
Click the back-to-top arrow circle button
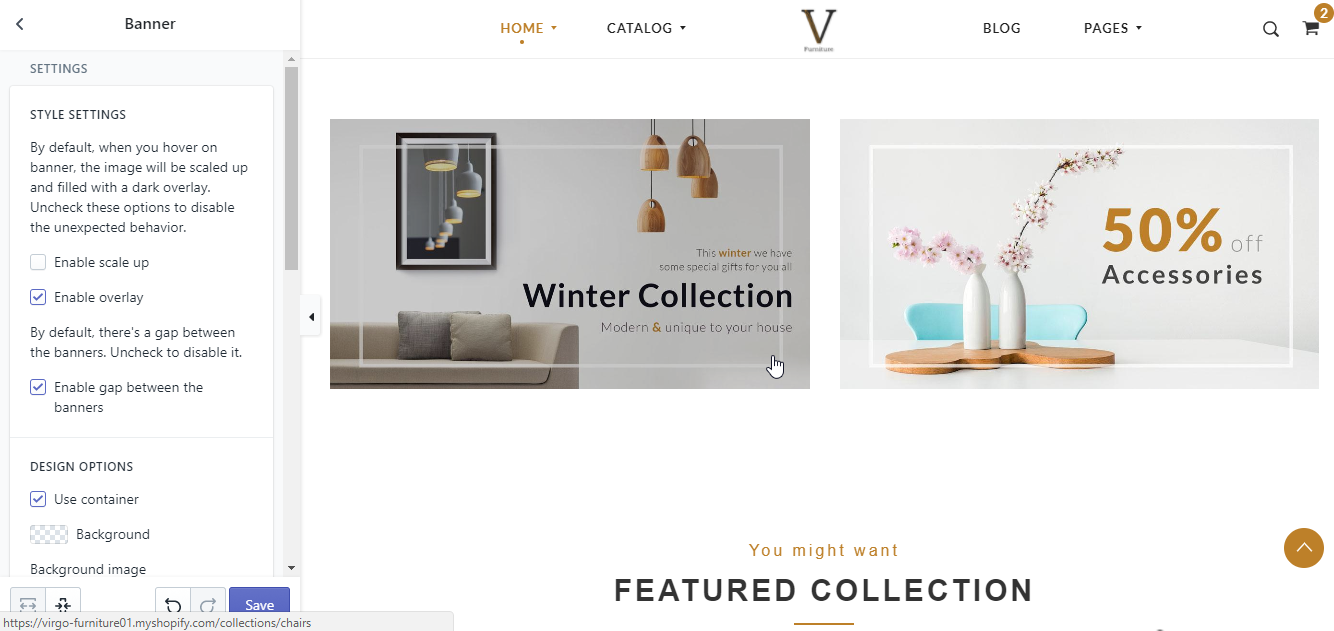(1304, 548)
